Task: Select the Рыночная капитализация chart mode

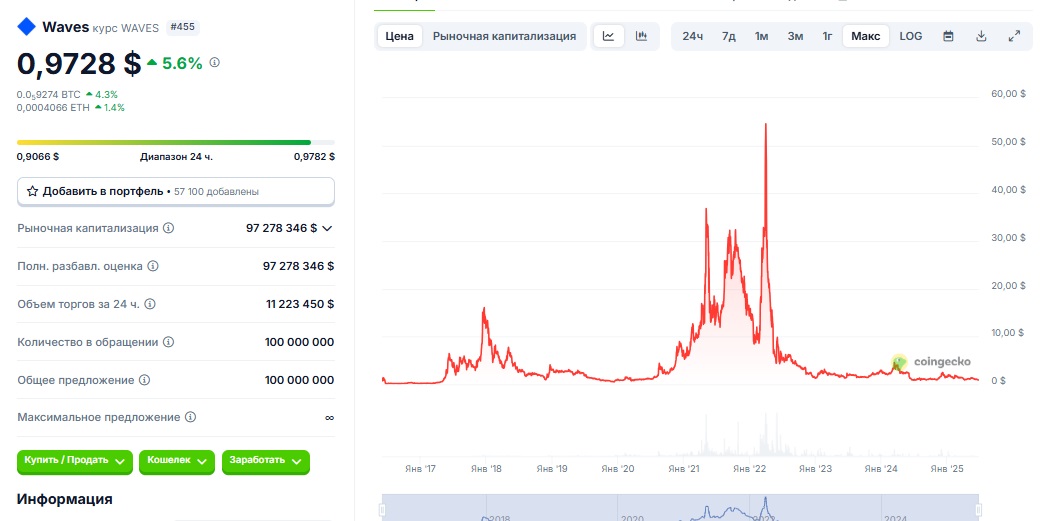Action: tap(504, 36)
